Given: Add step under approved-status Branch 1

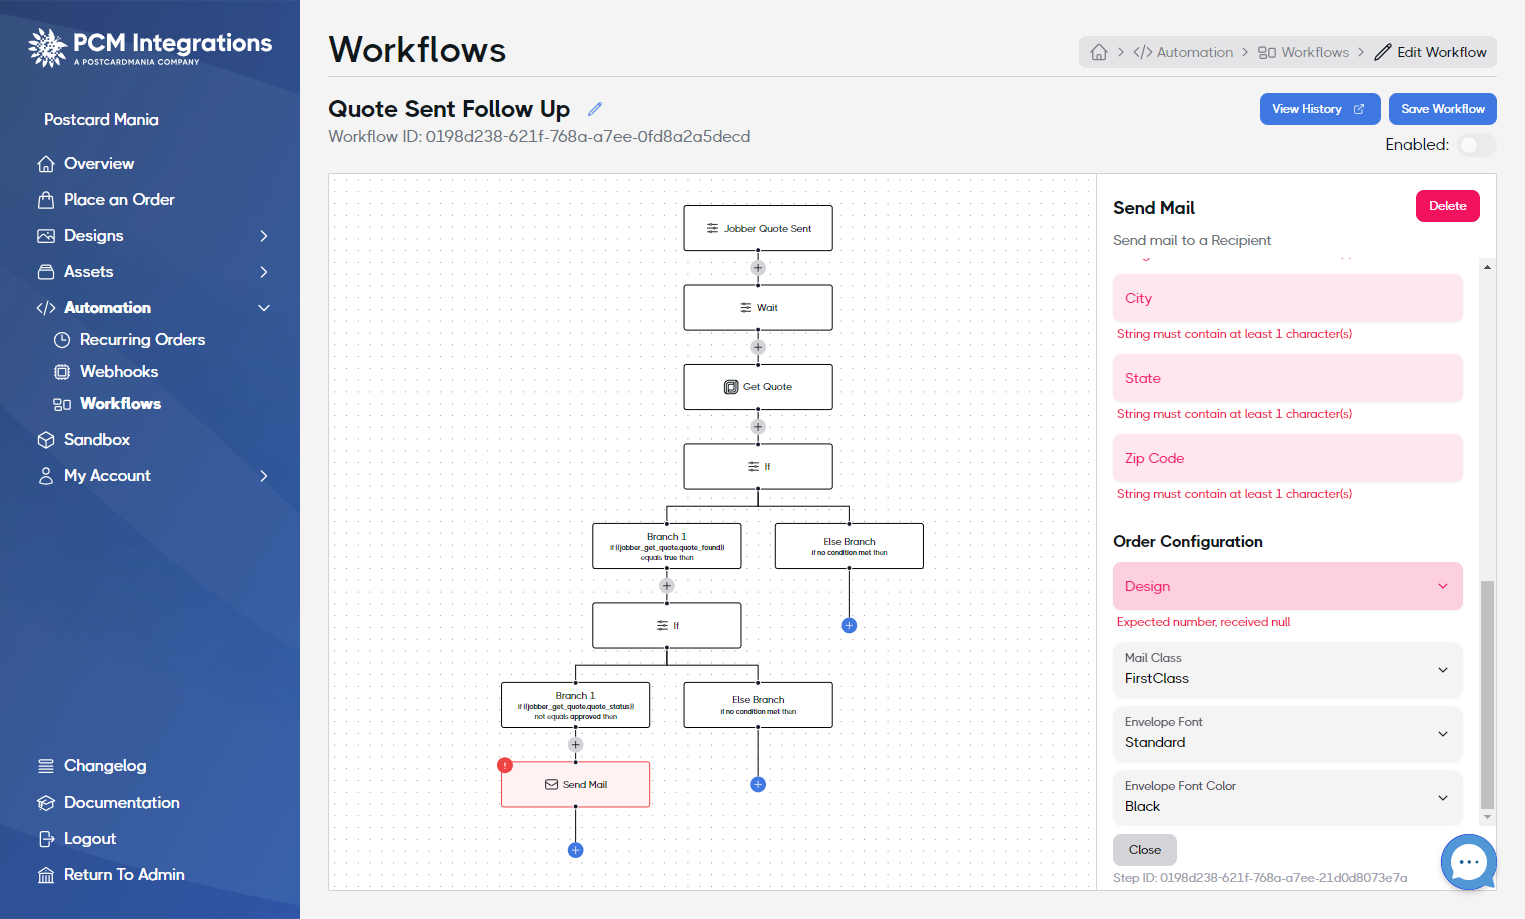Looking at the screenshot, I should [x=575, y=745].
